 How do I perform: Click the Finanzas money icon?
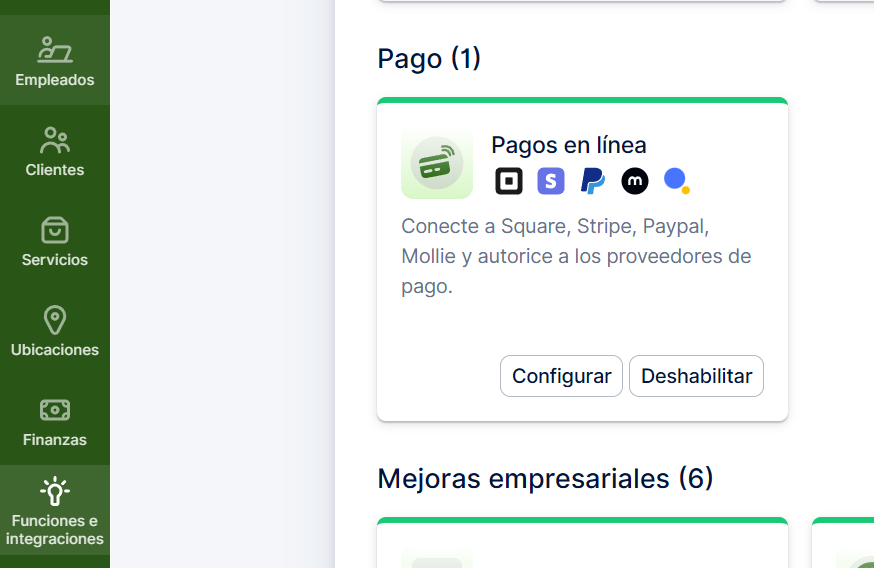click(x=55, y=410)
